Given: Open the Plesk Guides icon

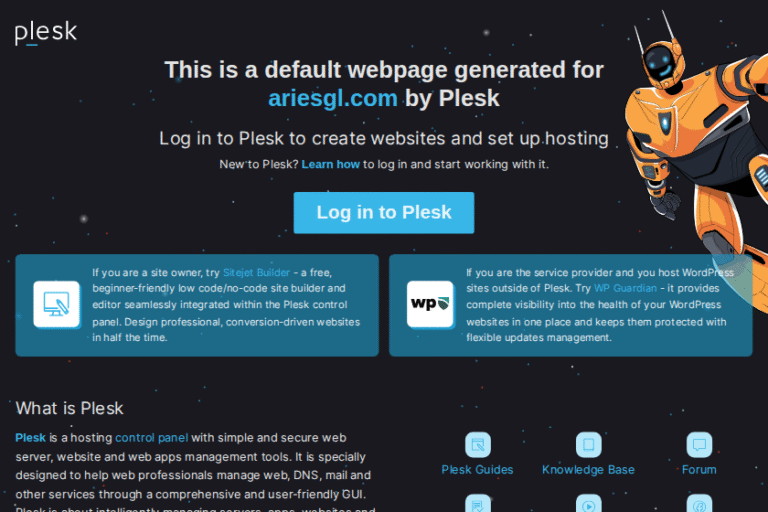Looking at the screenshot, I should pyautogui.click(x=478, y=444).
